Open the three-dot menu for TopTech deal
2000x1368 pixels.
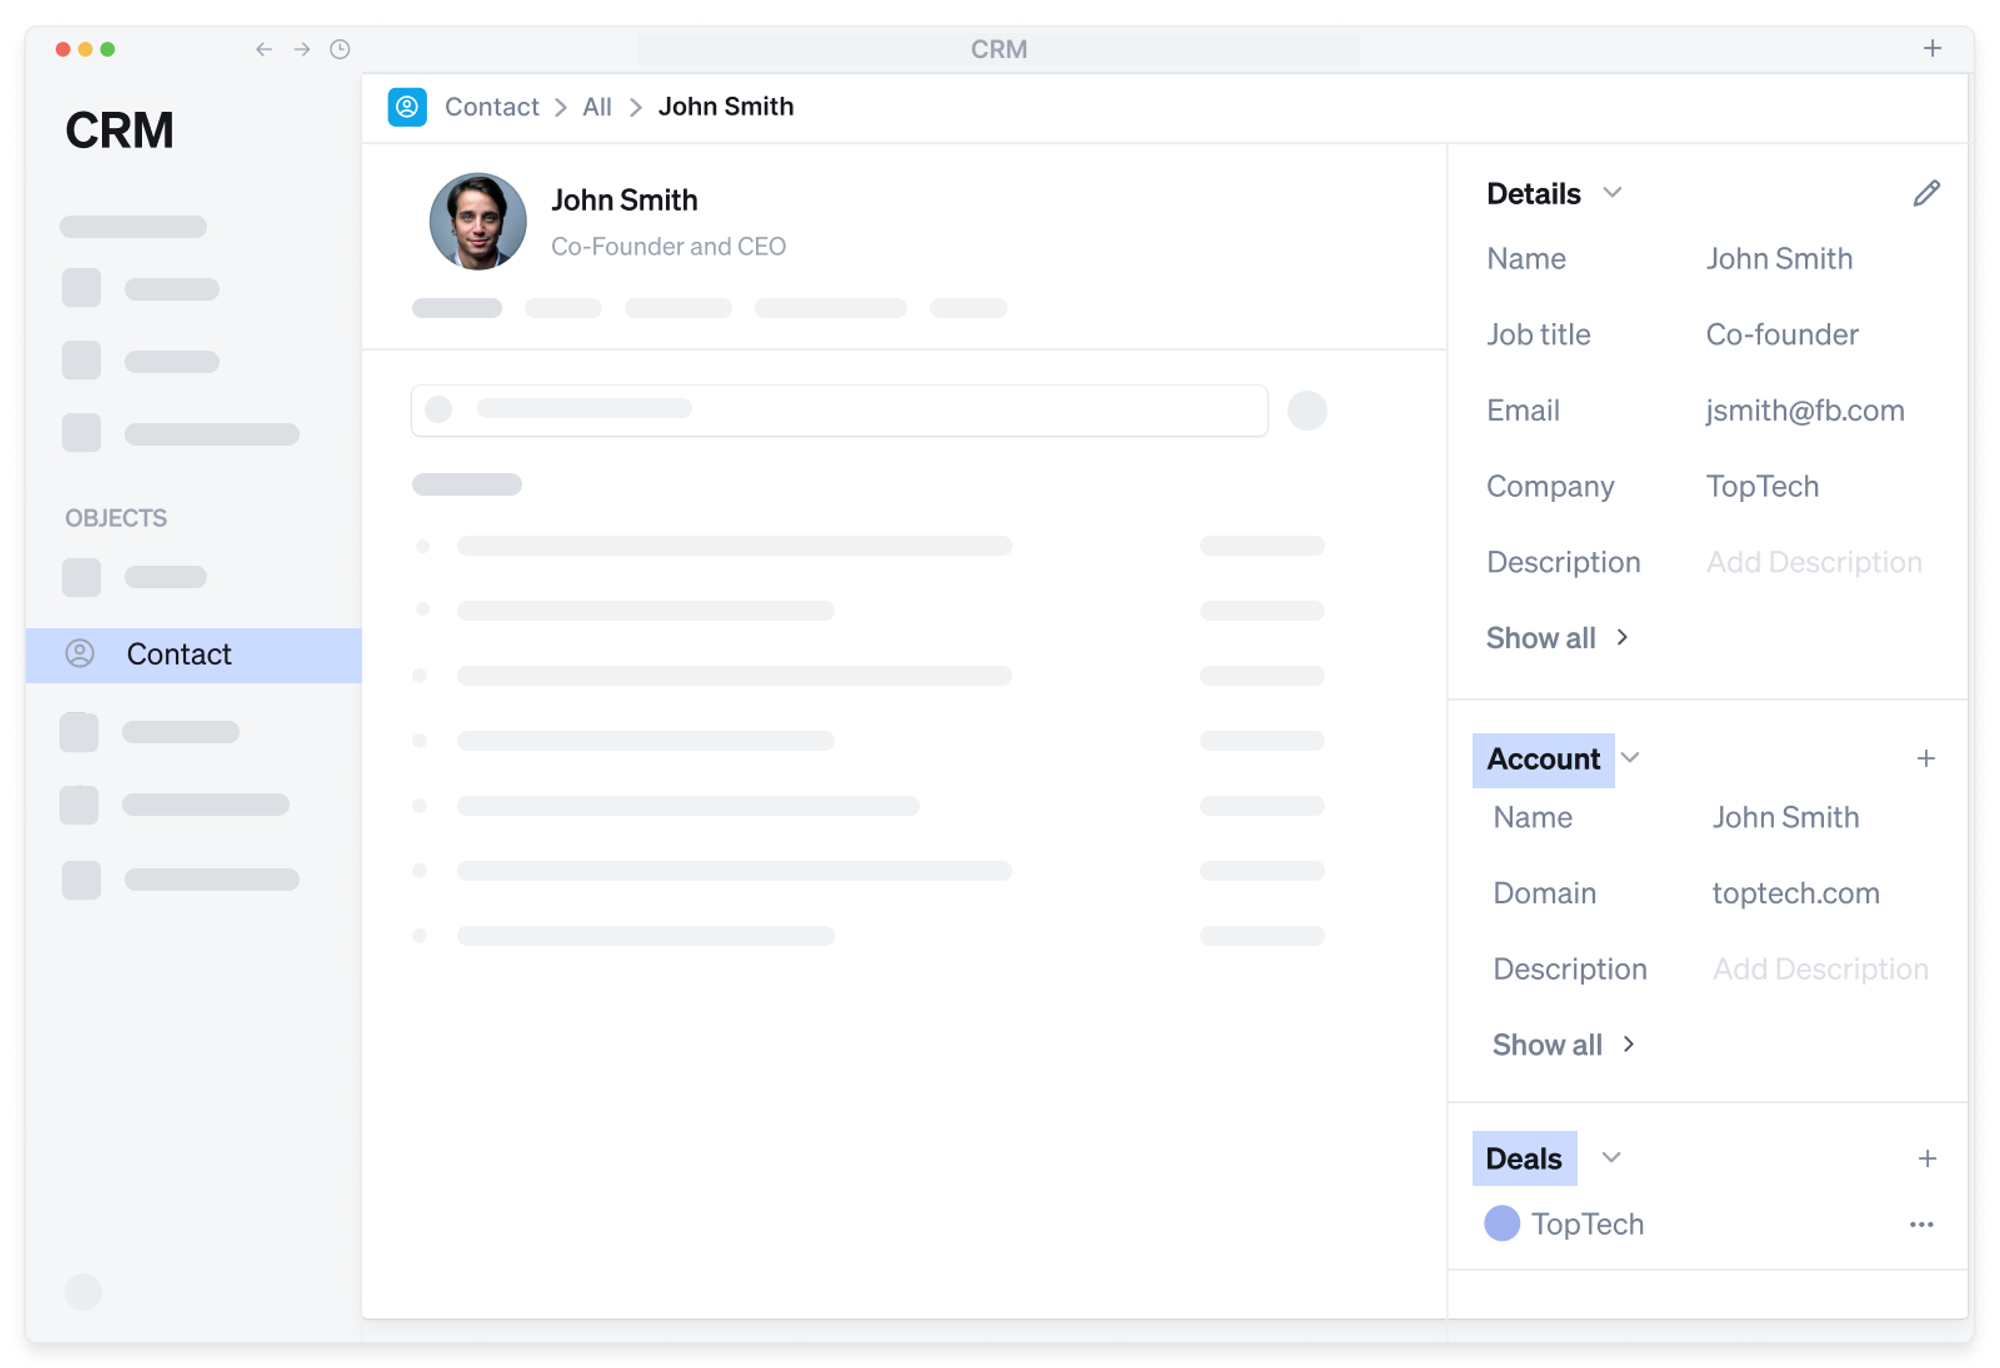[x=1921, y=1225]
